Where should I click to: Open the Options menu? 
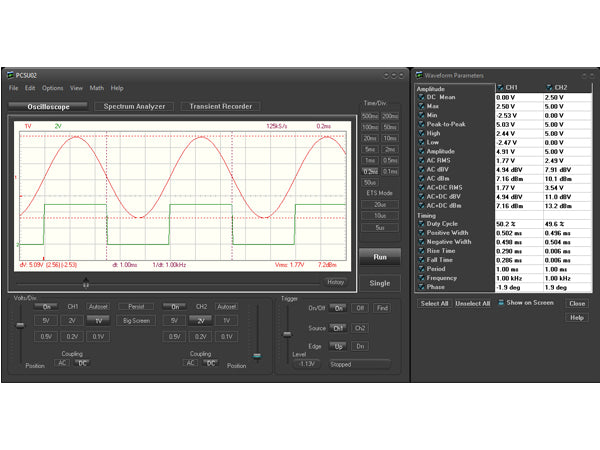[x=52, y=88]
